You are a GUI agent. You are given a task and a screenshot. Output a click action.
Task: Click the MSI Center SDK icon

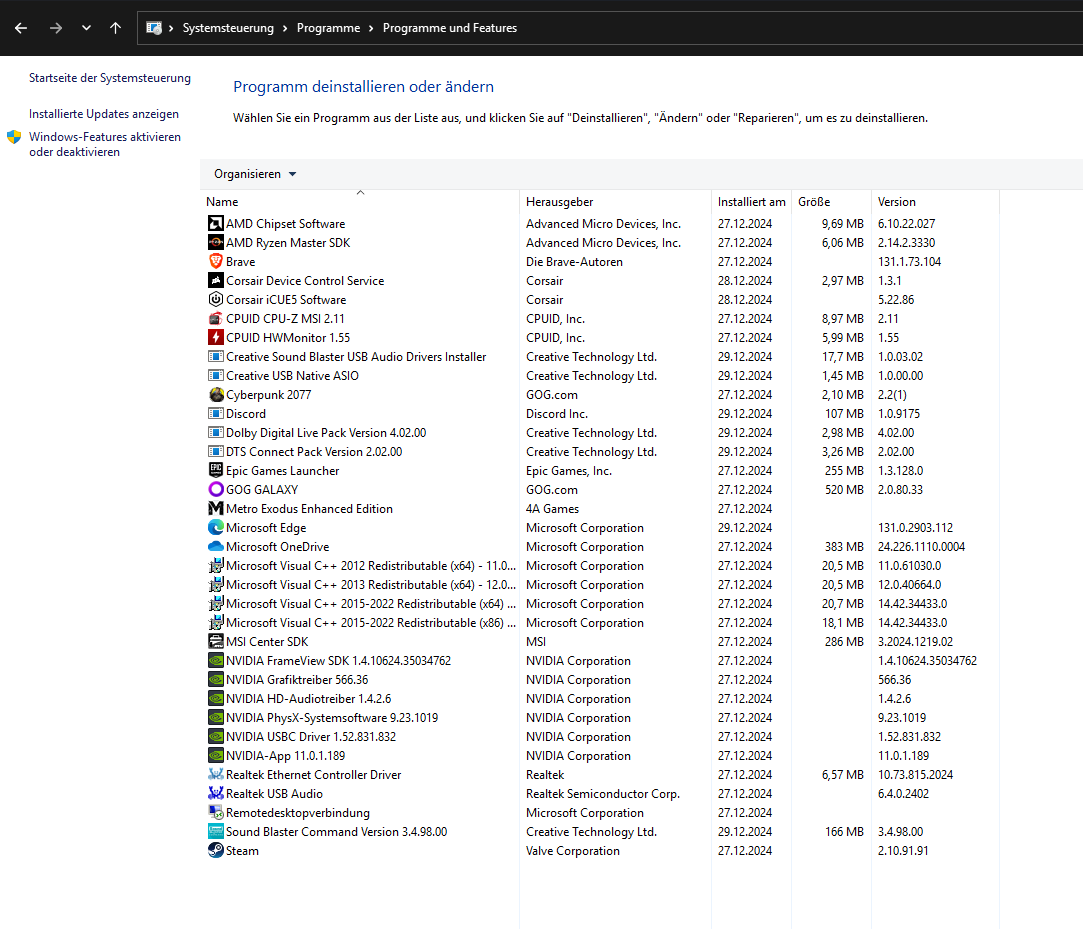(x=215, y=642)
